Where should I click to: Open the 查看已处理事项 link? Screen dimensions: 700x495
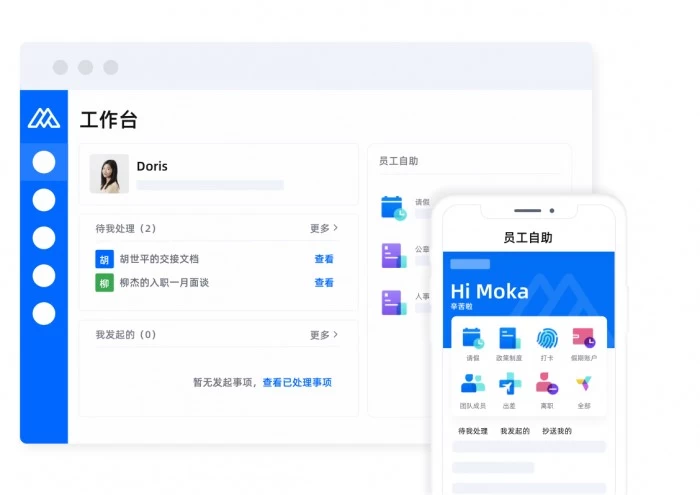pyautogui.click(x=297, y=383)
